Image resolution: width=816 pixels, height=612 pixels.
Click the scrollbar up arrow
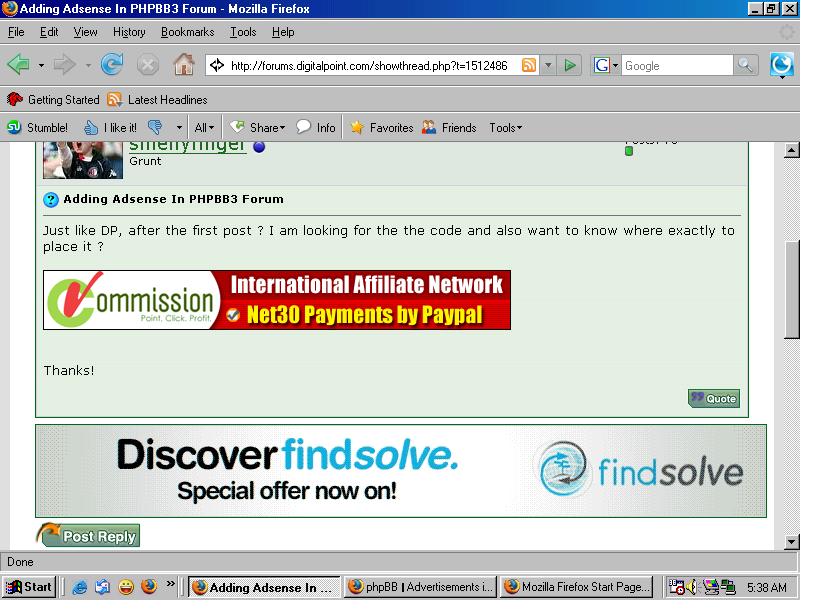791,150
